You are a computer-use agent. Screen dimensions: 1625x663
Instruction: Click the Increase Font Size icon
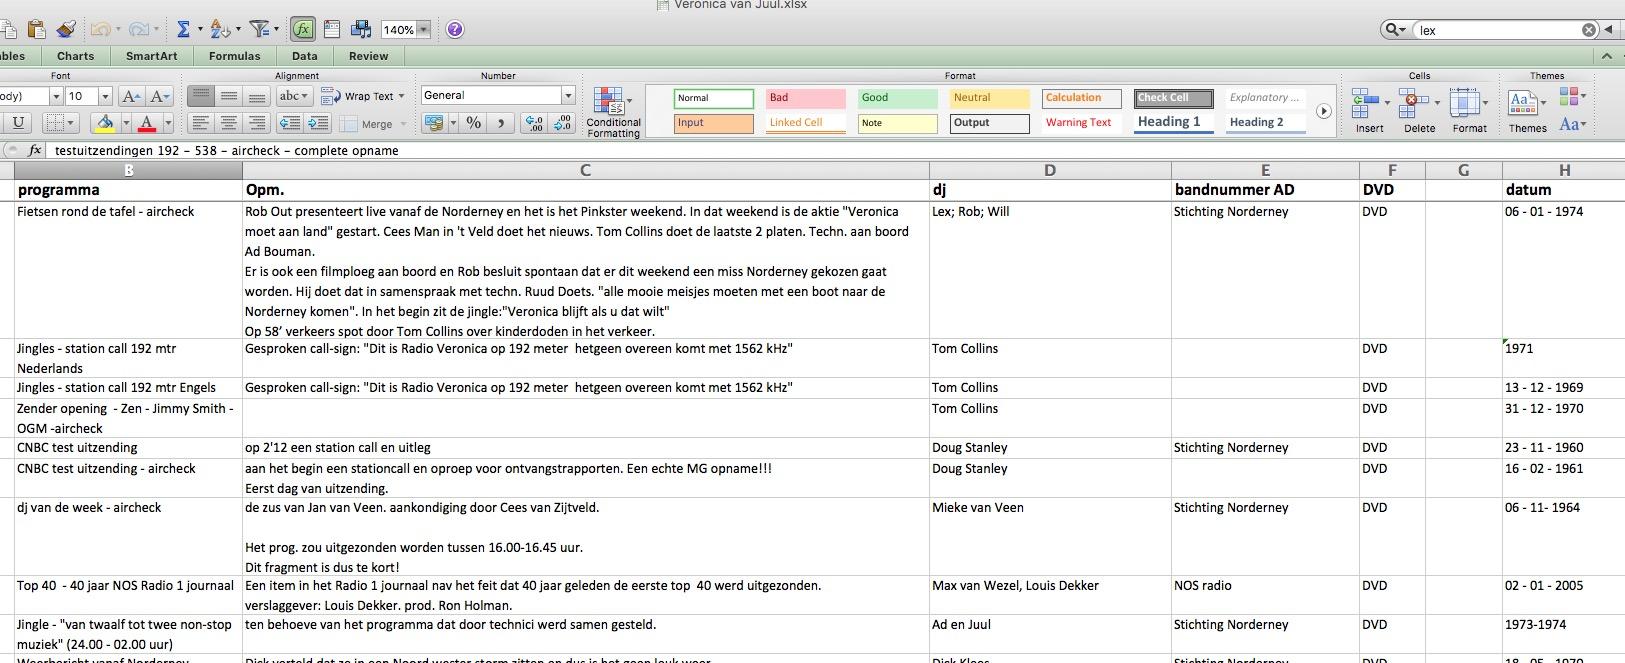click(x=131, y=97)
